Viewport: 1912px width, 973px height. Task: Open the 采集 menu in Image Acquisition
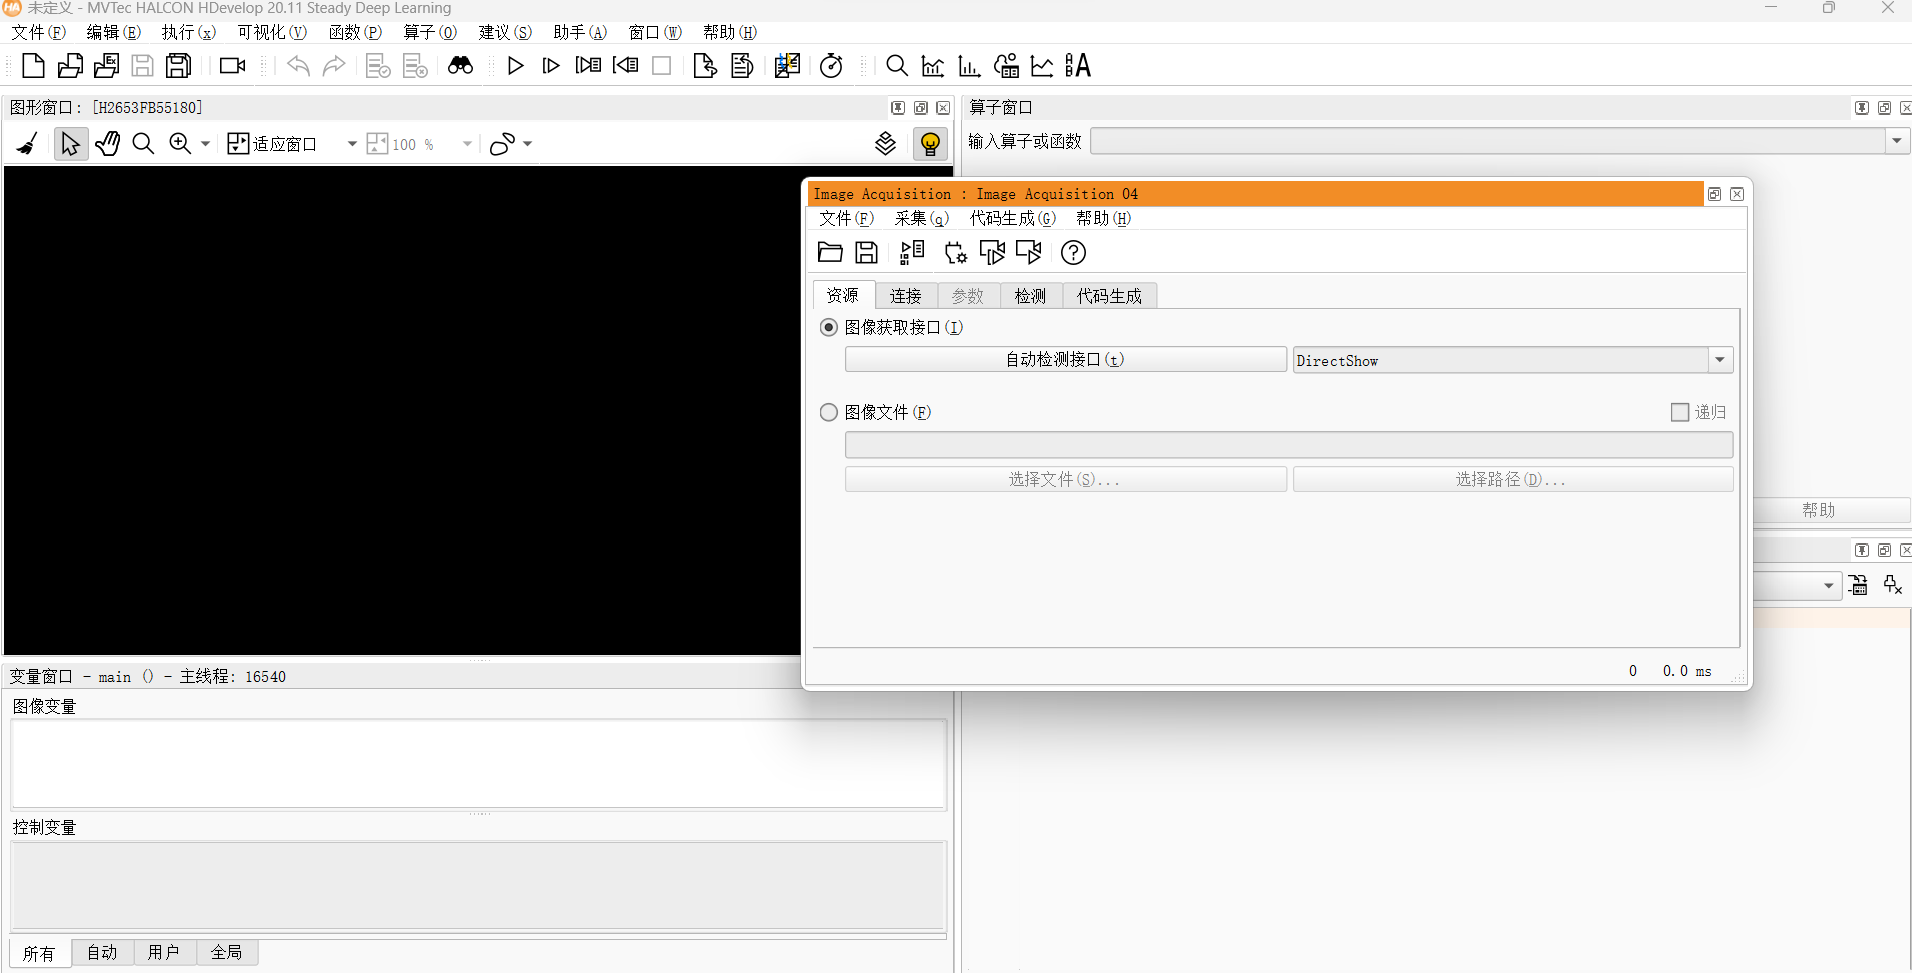pos(921,218)
